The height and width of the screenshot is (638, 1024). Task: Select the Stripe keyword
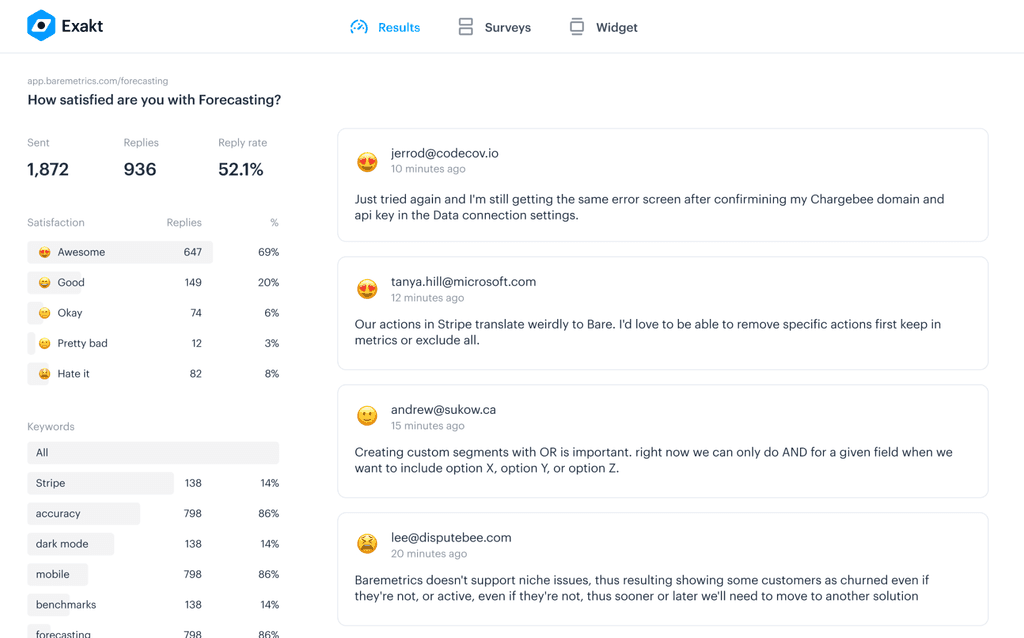153,483
